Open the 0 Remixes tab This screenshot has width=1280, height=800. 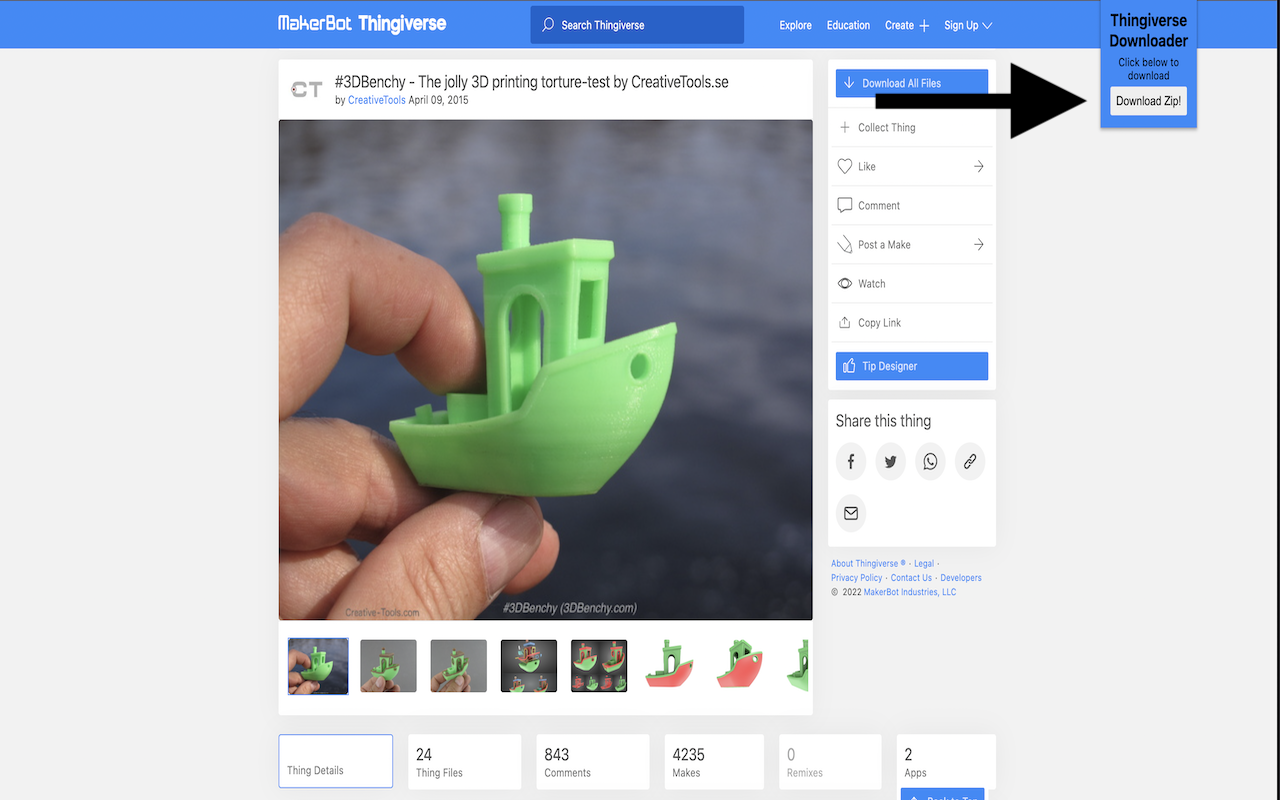point(830,762)
